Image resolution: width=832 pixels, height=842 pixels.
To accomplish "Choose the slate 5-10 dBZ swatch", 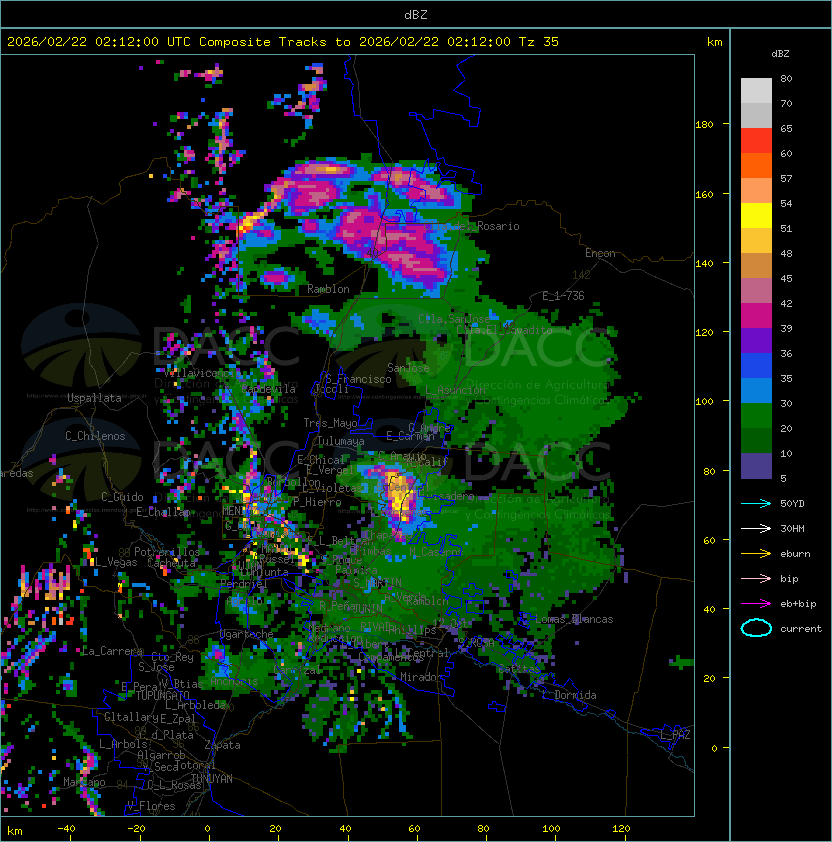I will coord(756,466).
